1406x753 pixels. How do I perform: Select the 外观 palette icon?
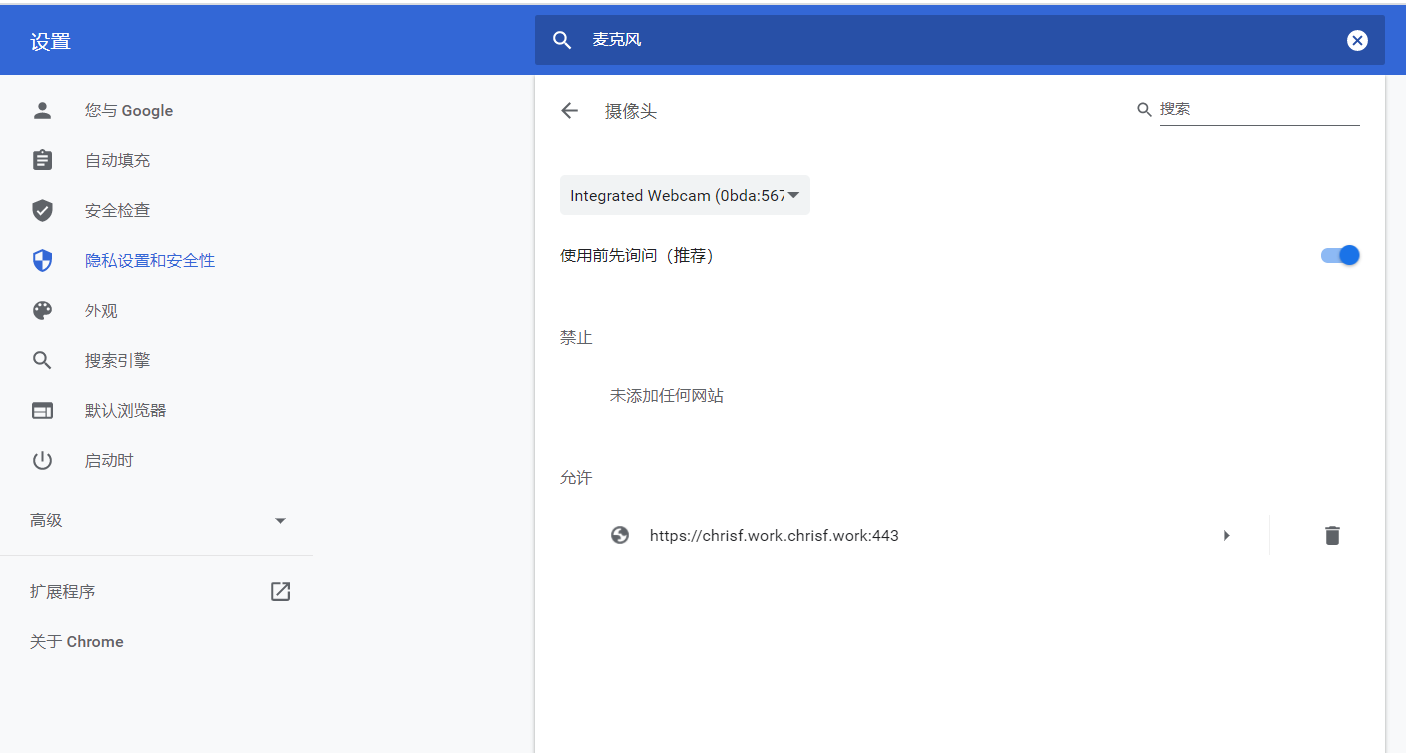pos(42,310)
